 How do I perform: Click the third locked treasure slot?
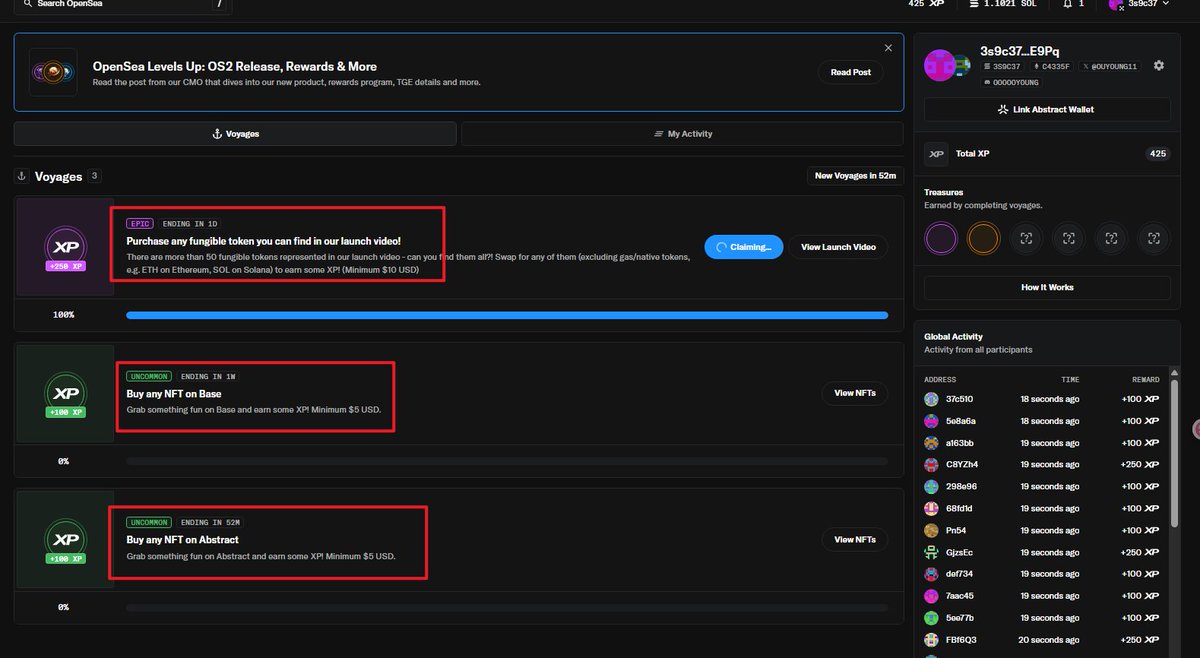click(x=1111, y=238)
